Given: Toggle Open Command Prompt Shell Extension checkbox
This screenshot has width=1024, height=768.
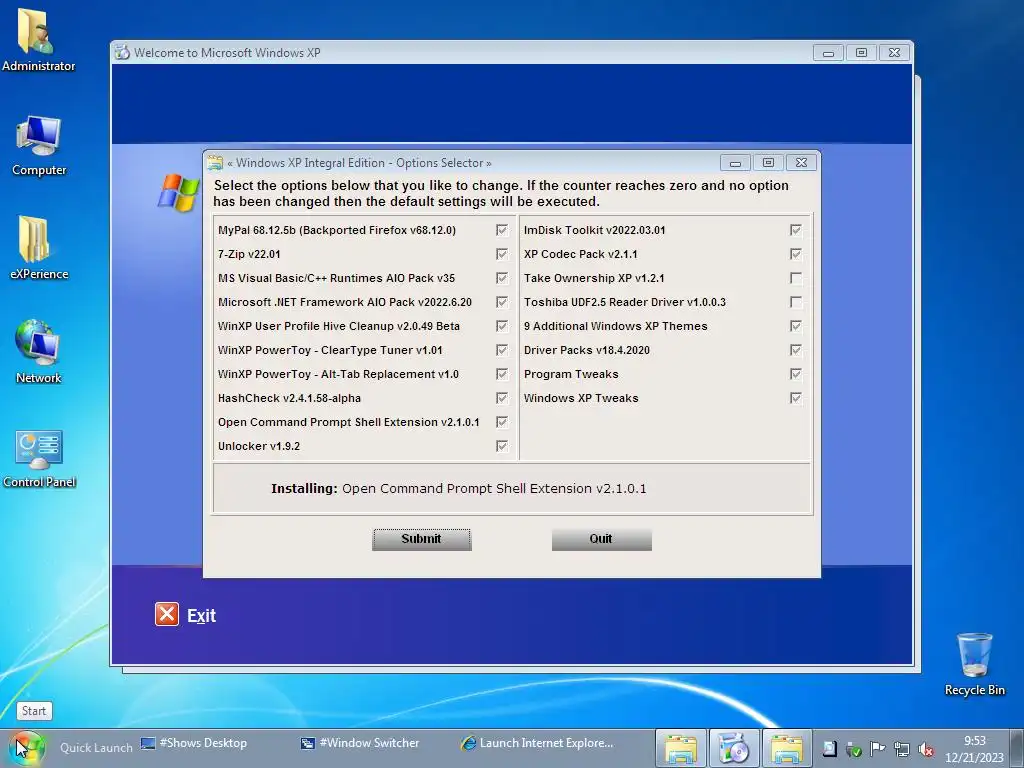Looking at the screenshot, I should [x=502, y=422].
